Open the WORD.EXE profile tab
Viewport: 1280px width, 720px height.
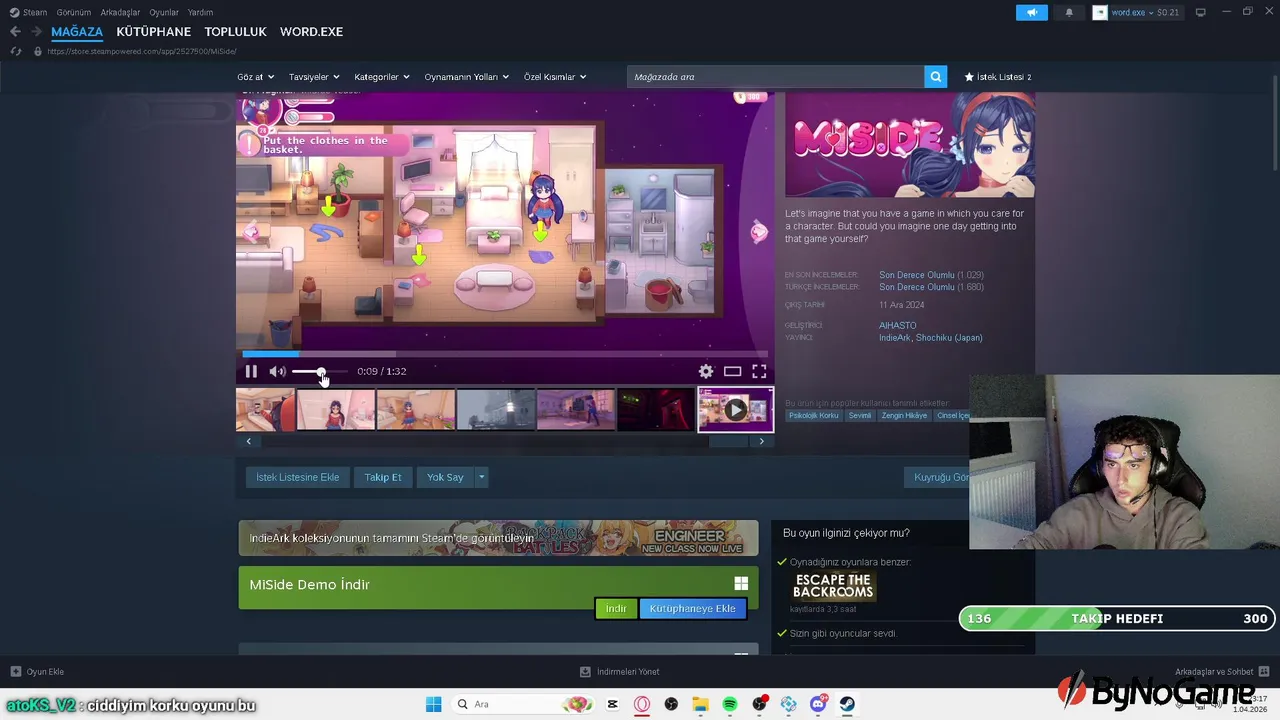pos(311,32)
